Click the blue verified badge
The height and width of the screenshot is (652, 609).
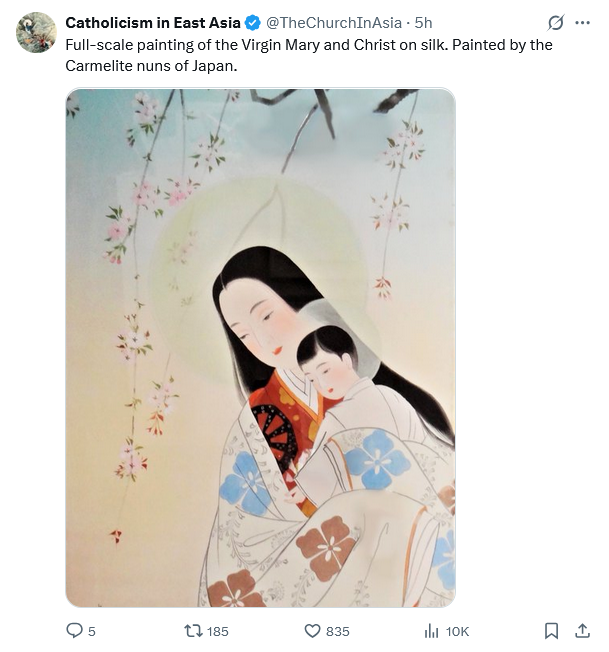coord(253,23)
